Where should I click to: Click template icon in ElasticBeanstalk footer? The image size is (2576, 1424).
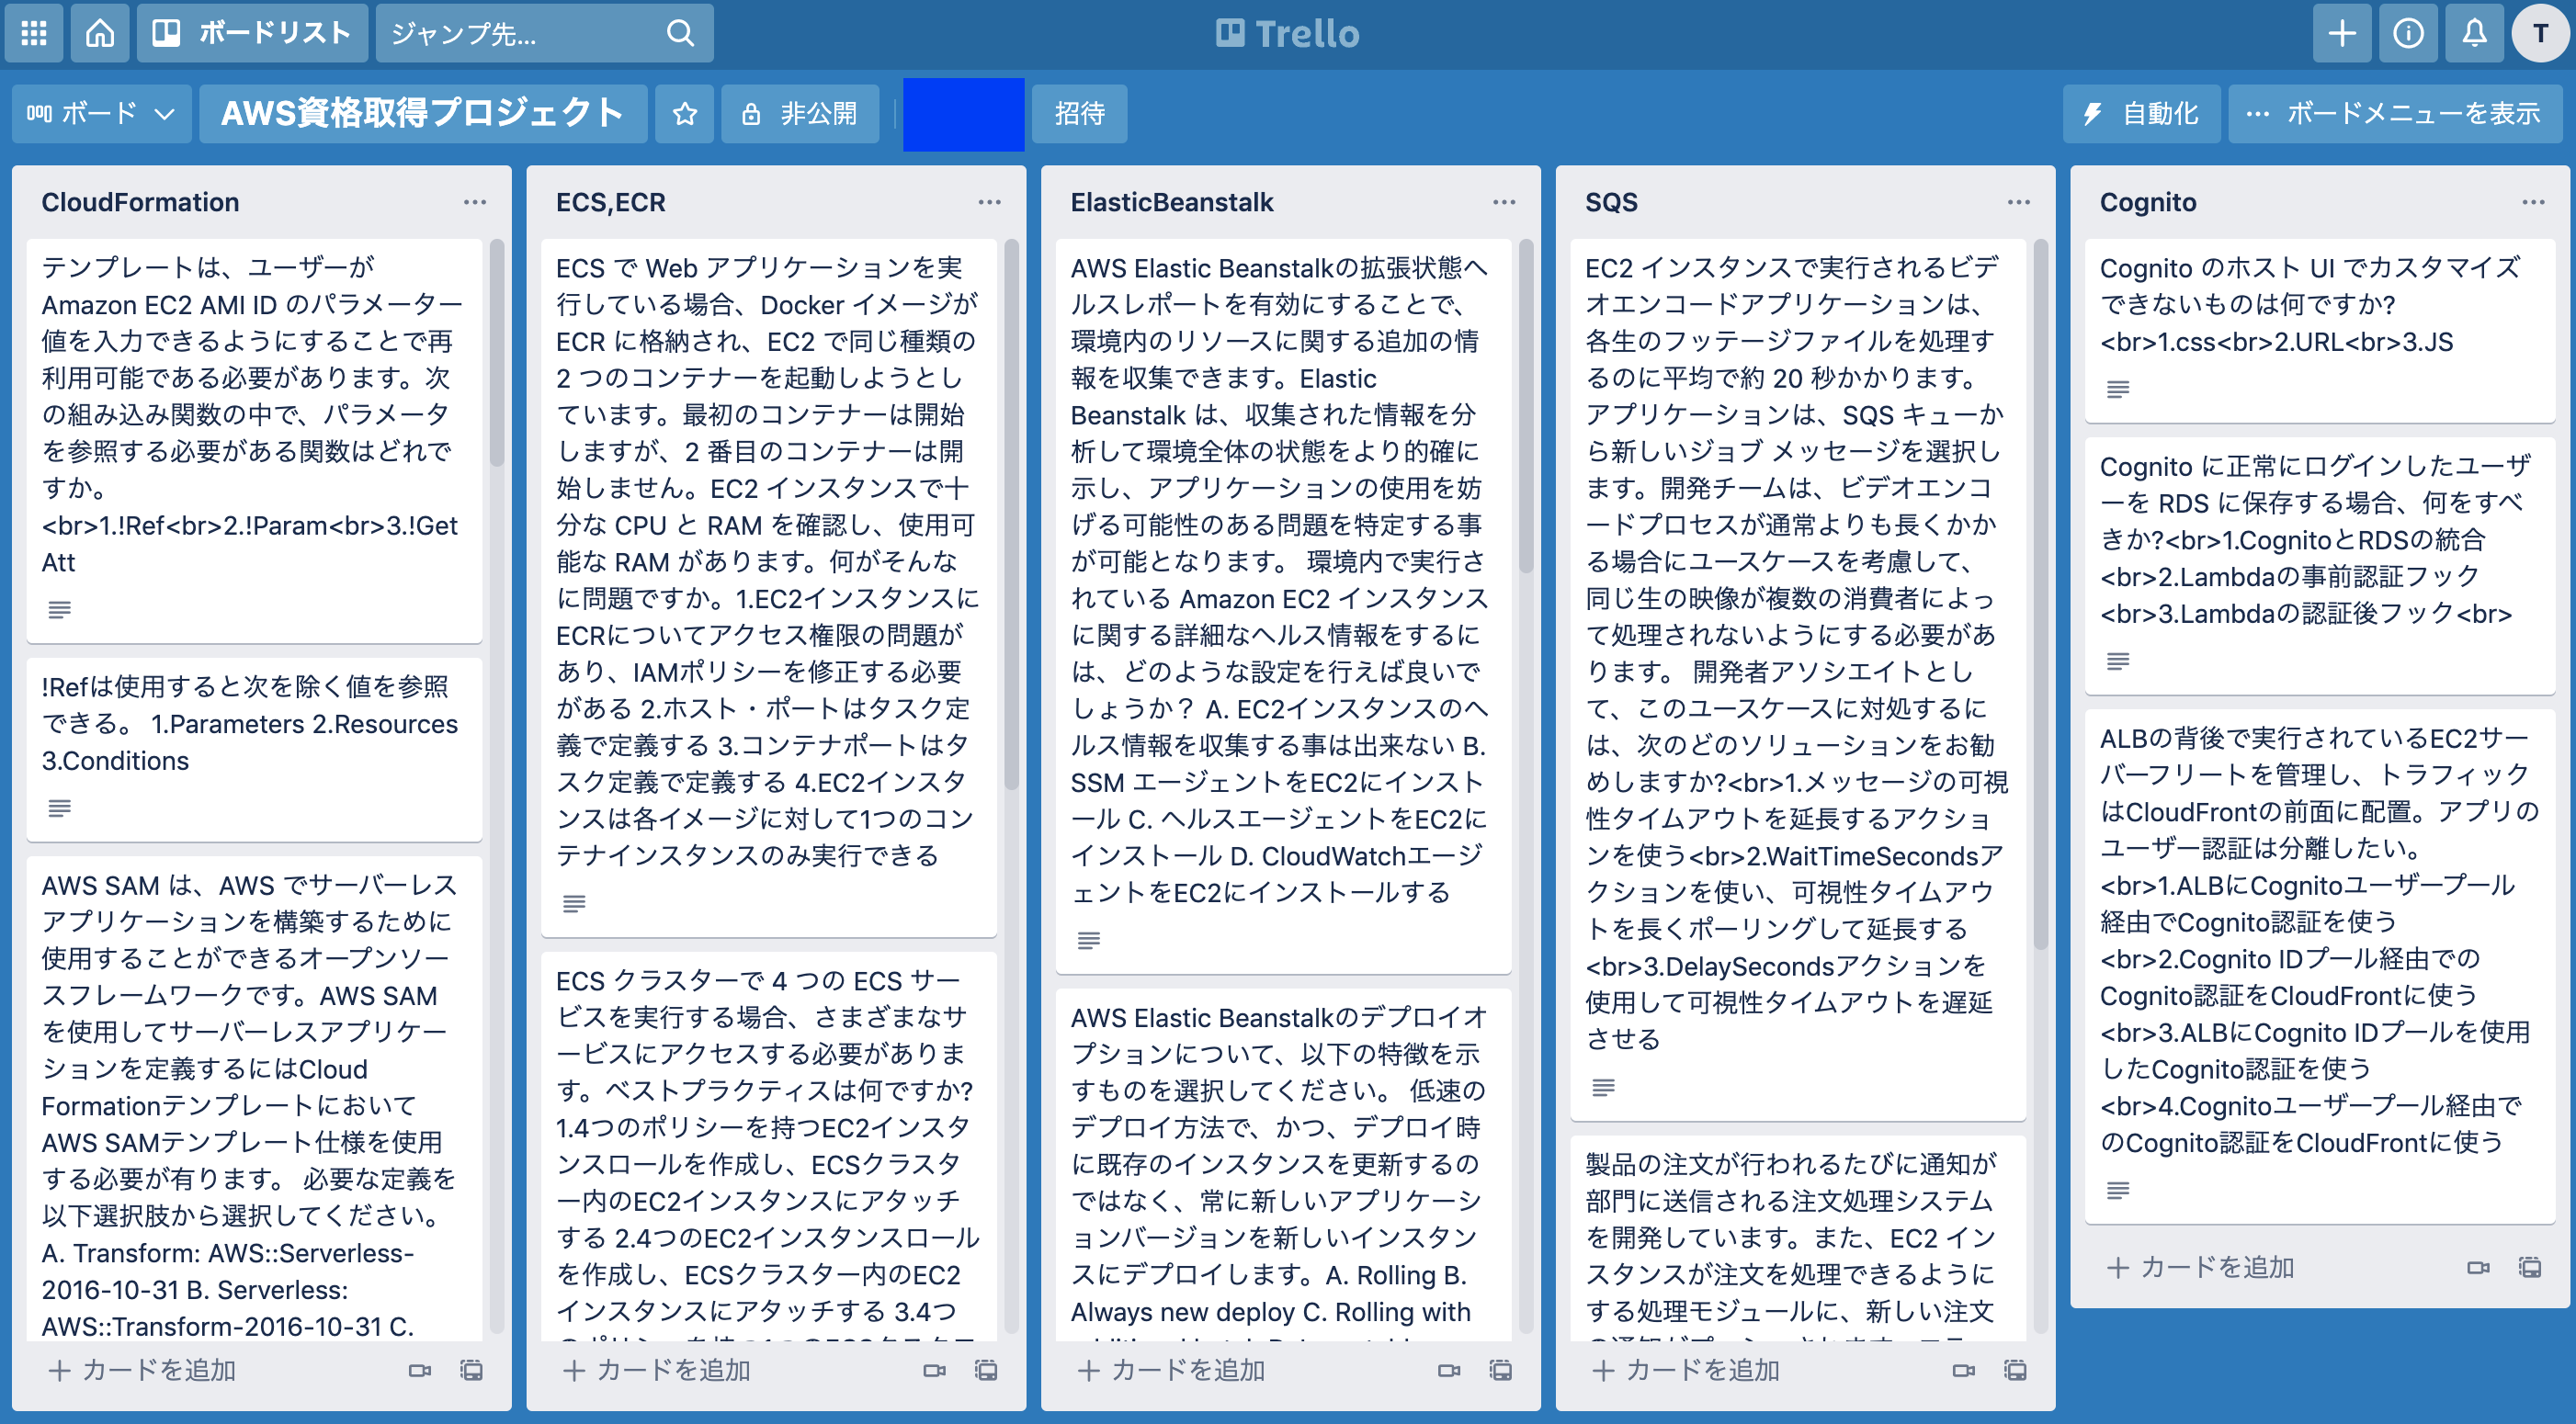(x=1501, y=1370)
